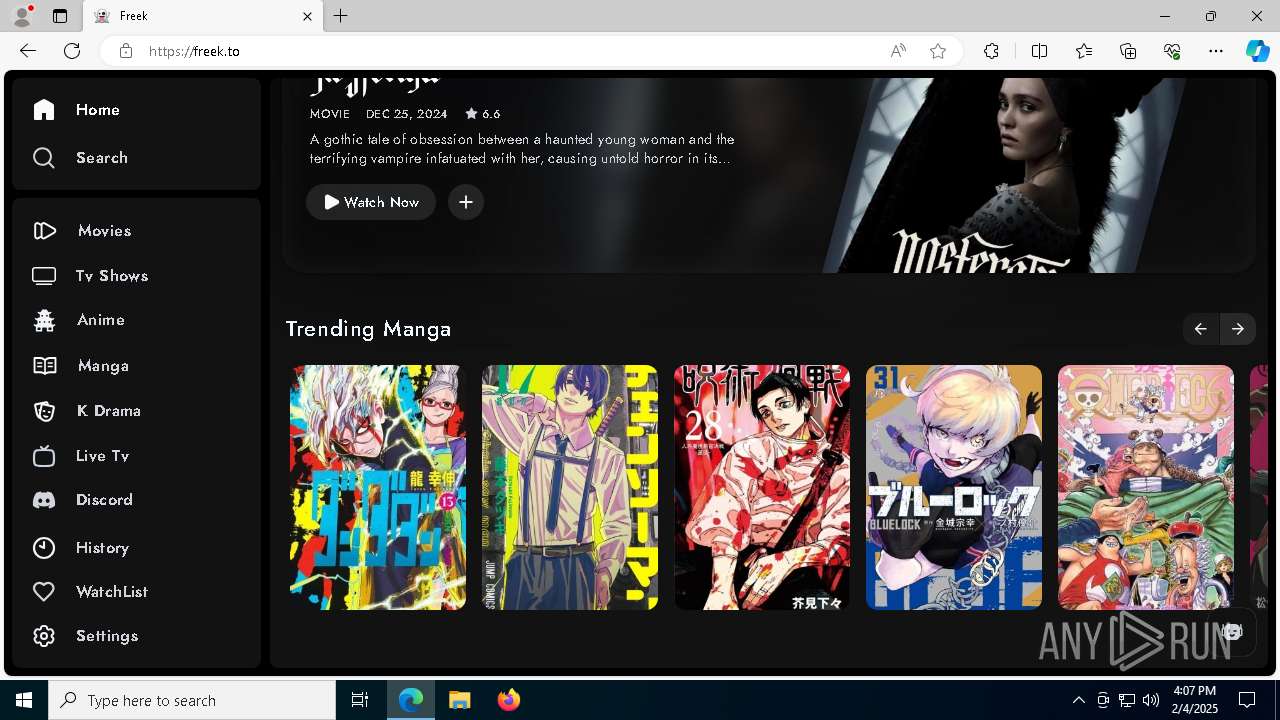Open the One Piece manga cover
The width and height of the screenshot is (1280, 720).
point(1146,487)
